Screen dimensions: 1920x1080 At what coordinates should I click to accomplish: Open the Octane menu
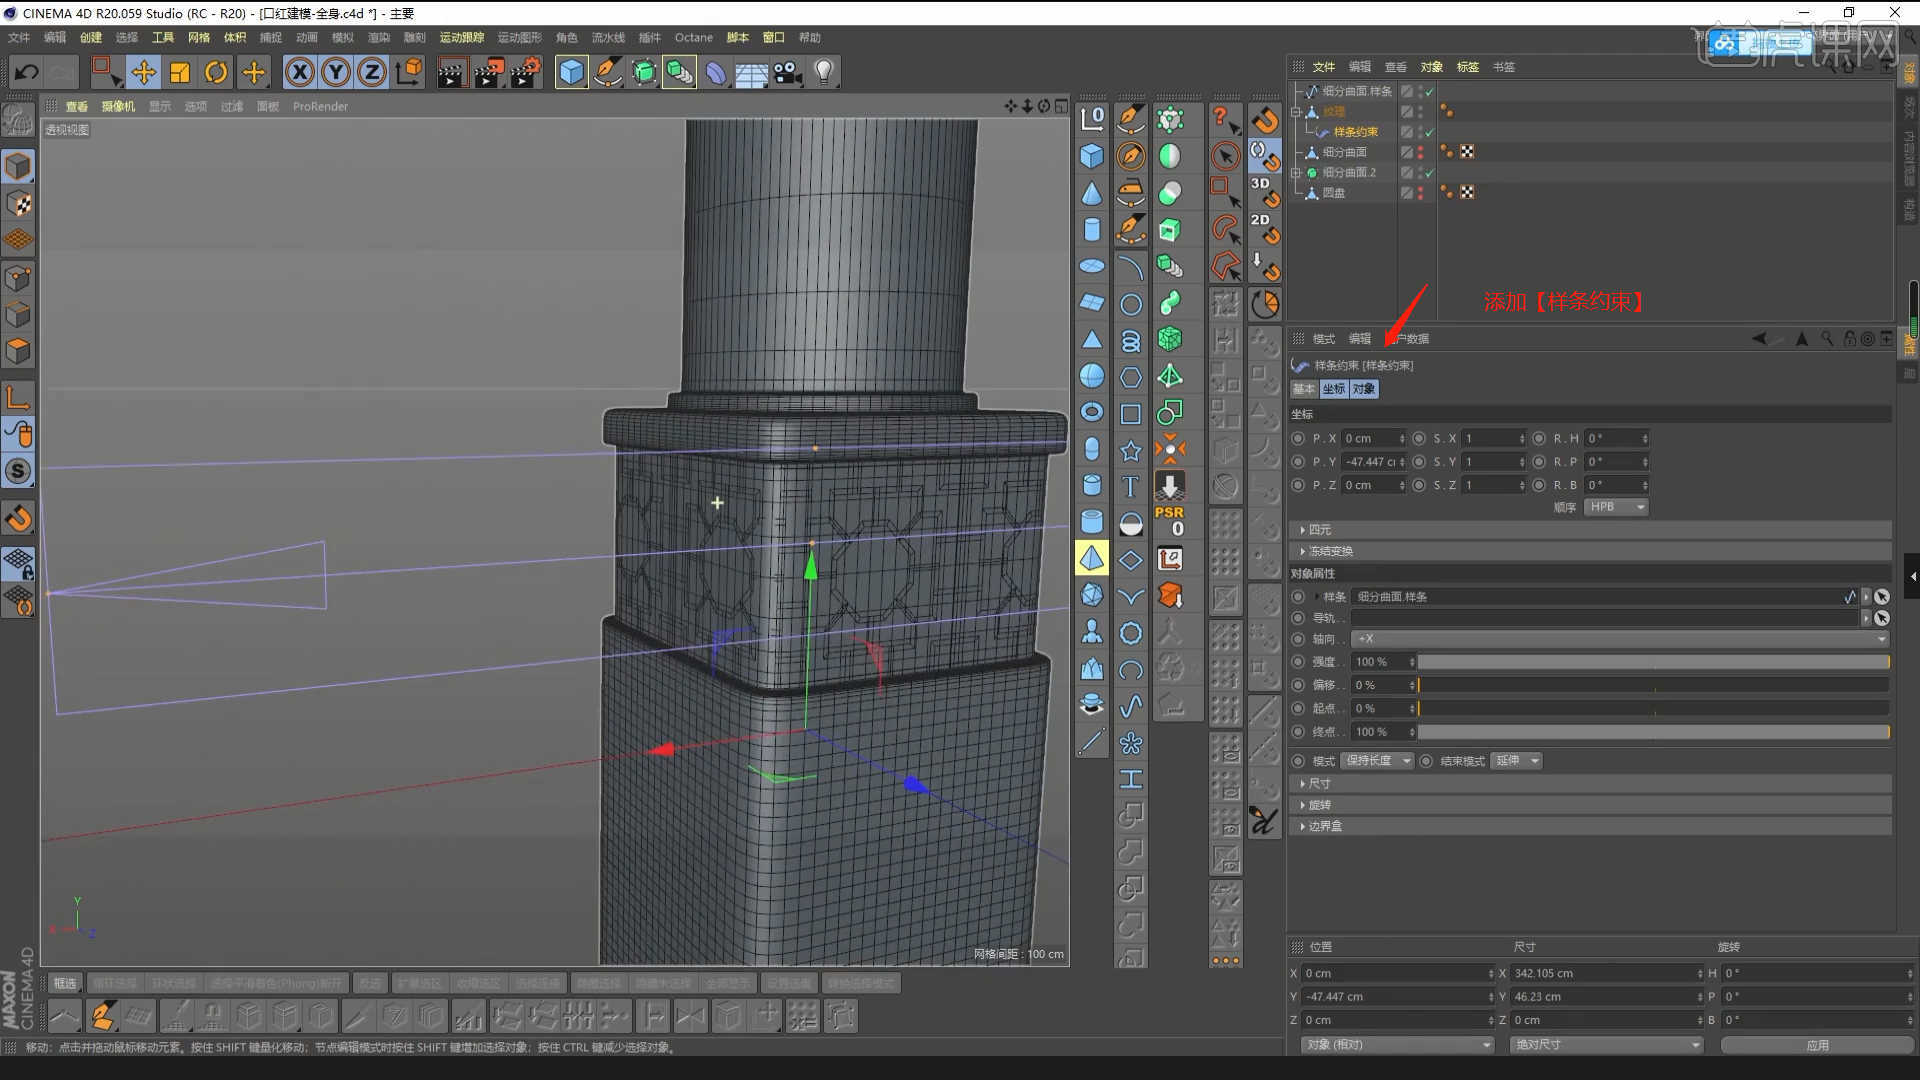point(694,37)
